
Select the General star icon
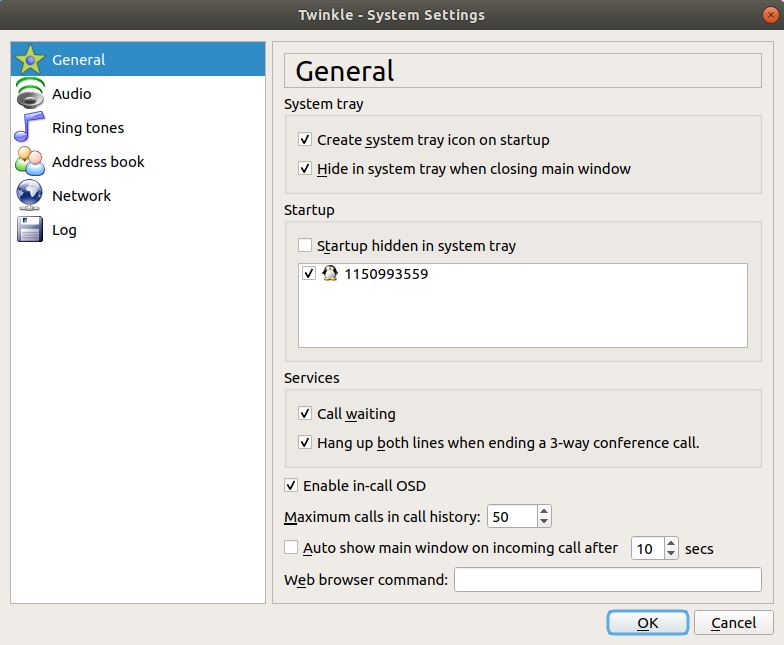(30, 60)
